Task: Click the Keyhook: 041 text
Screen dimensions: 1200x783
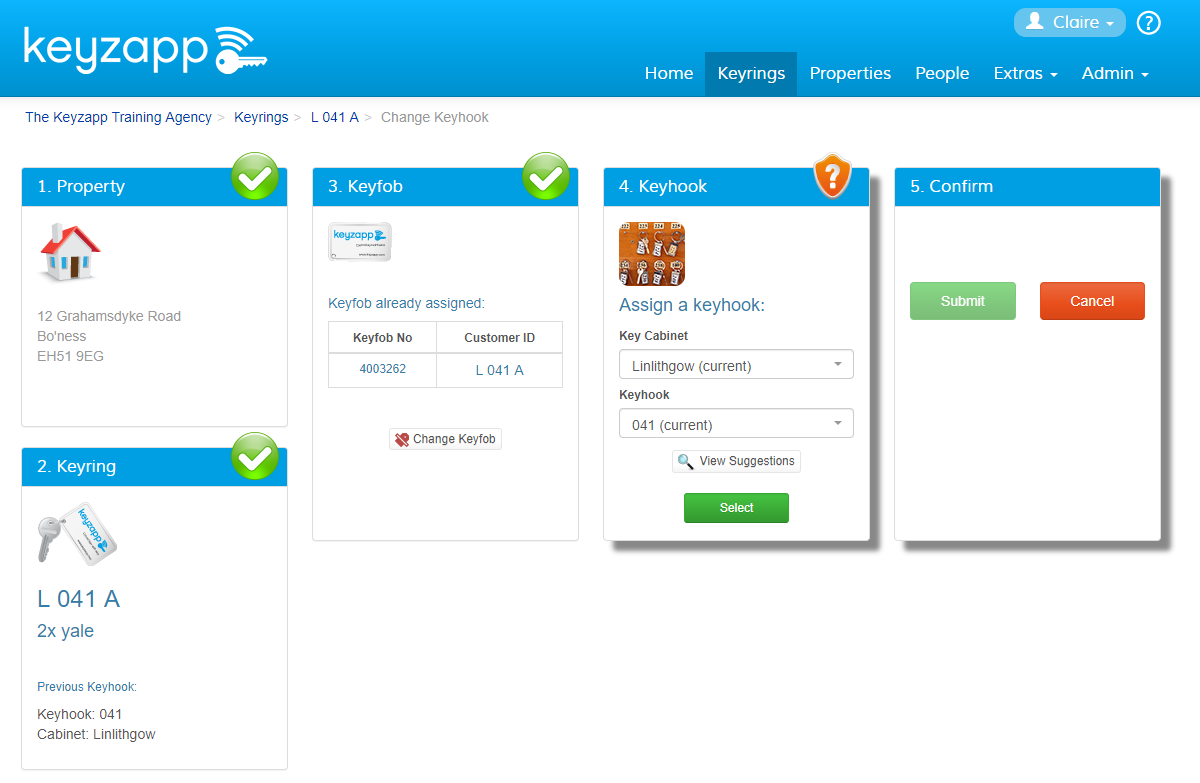Action: coord(80,714)
